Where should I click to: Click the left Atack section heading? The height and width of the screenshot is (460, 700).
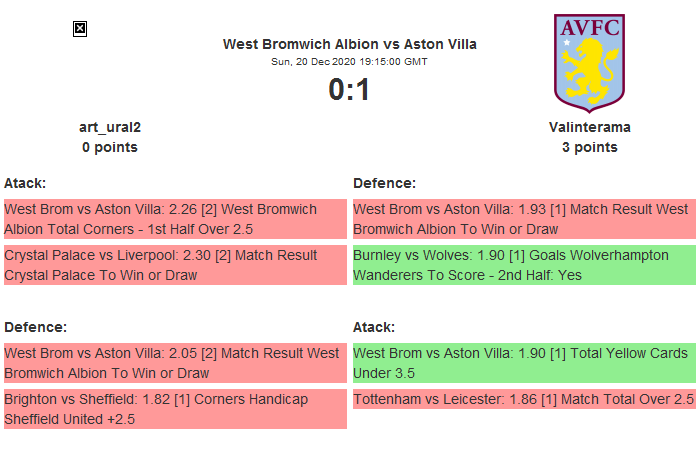click(x=25, y=183)
